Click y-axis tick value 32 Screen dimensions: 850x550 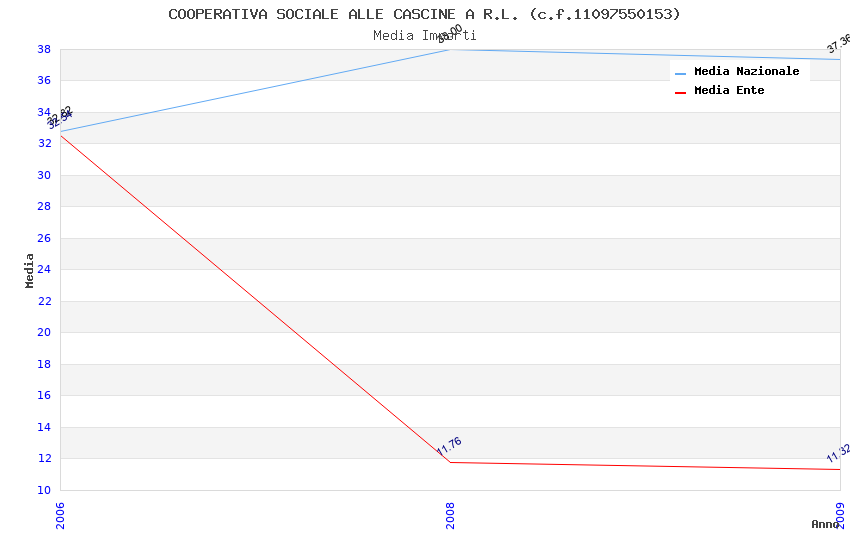(44, 144)
